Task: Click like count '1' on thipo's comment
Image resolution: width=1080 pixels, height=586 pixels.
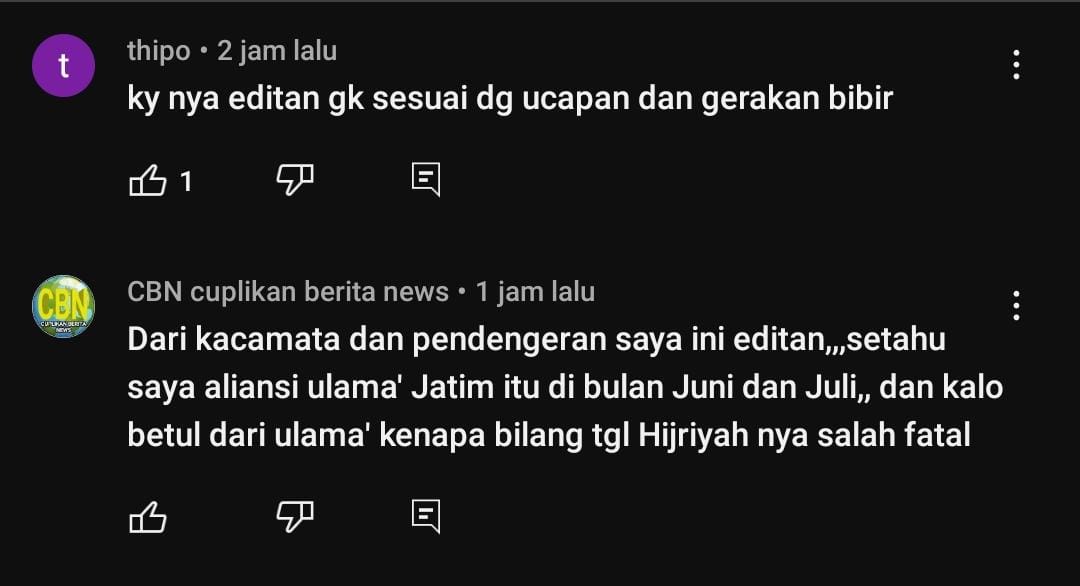Action: coord(186,182)
